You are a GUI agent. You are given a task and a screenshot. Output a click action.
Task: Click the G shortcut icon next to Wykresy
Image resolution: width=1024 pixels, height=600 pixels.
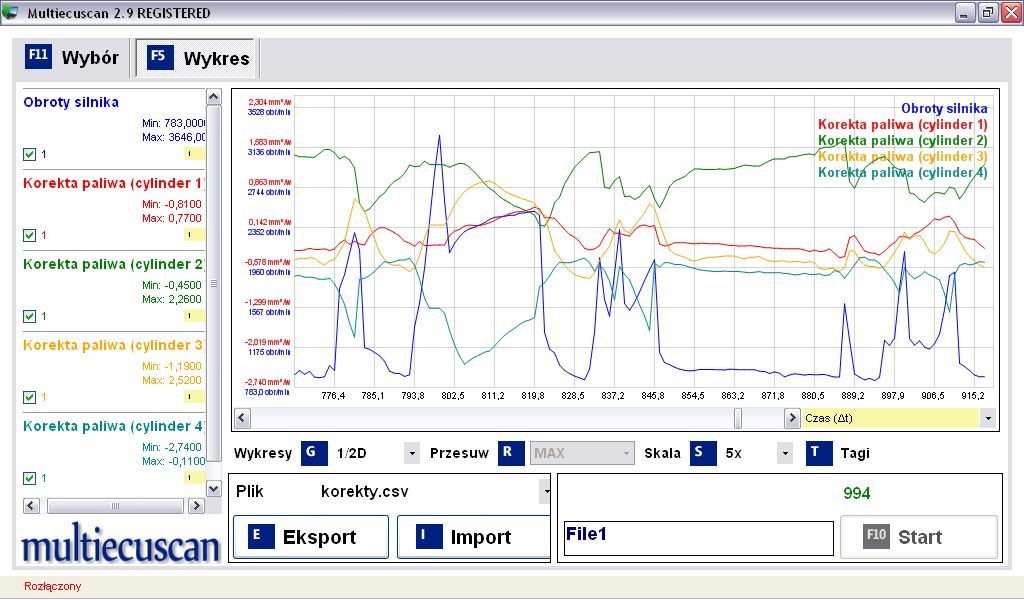click(314, 453)
